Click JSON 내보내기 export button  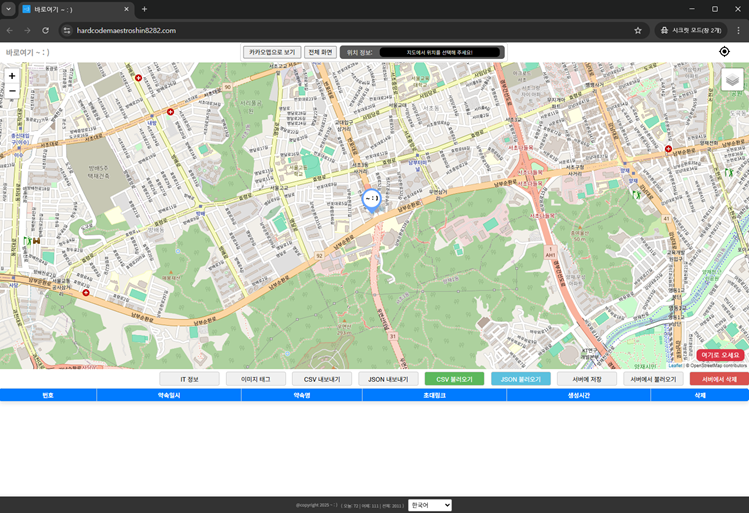[x=388, y=379]
